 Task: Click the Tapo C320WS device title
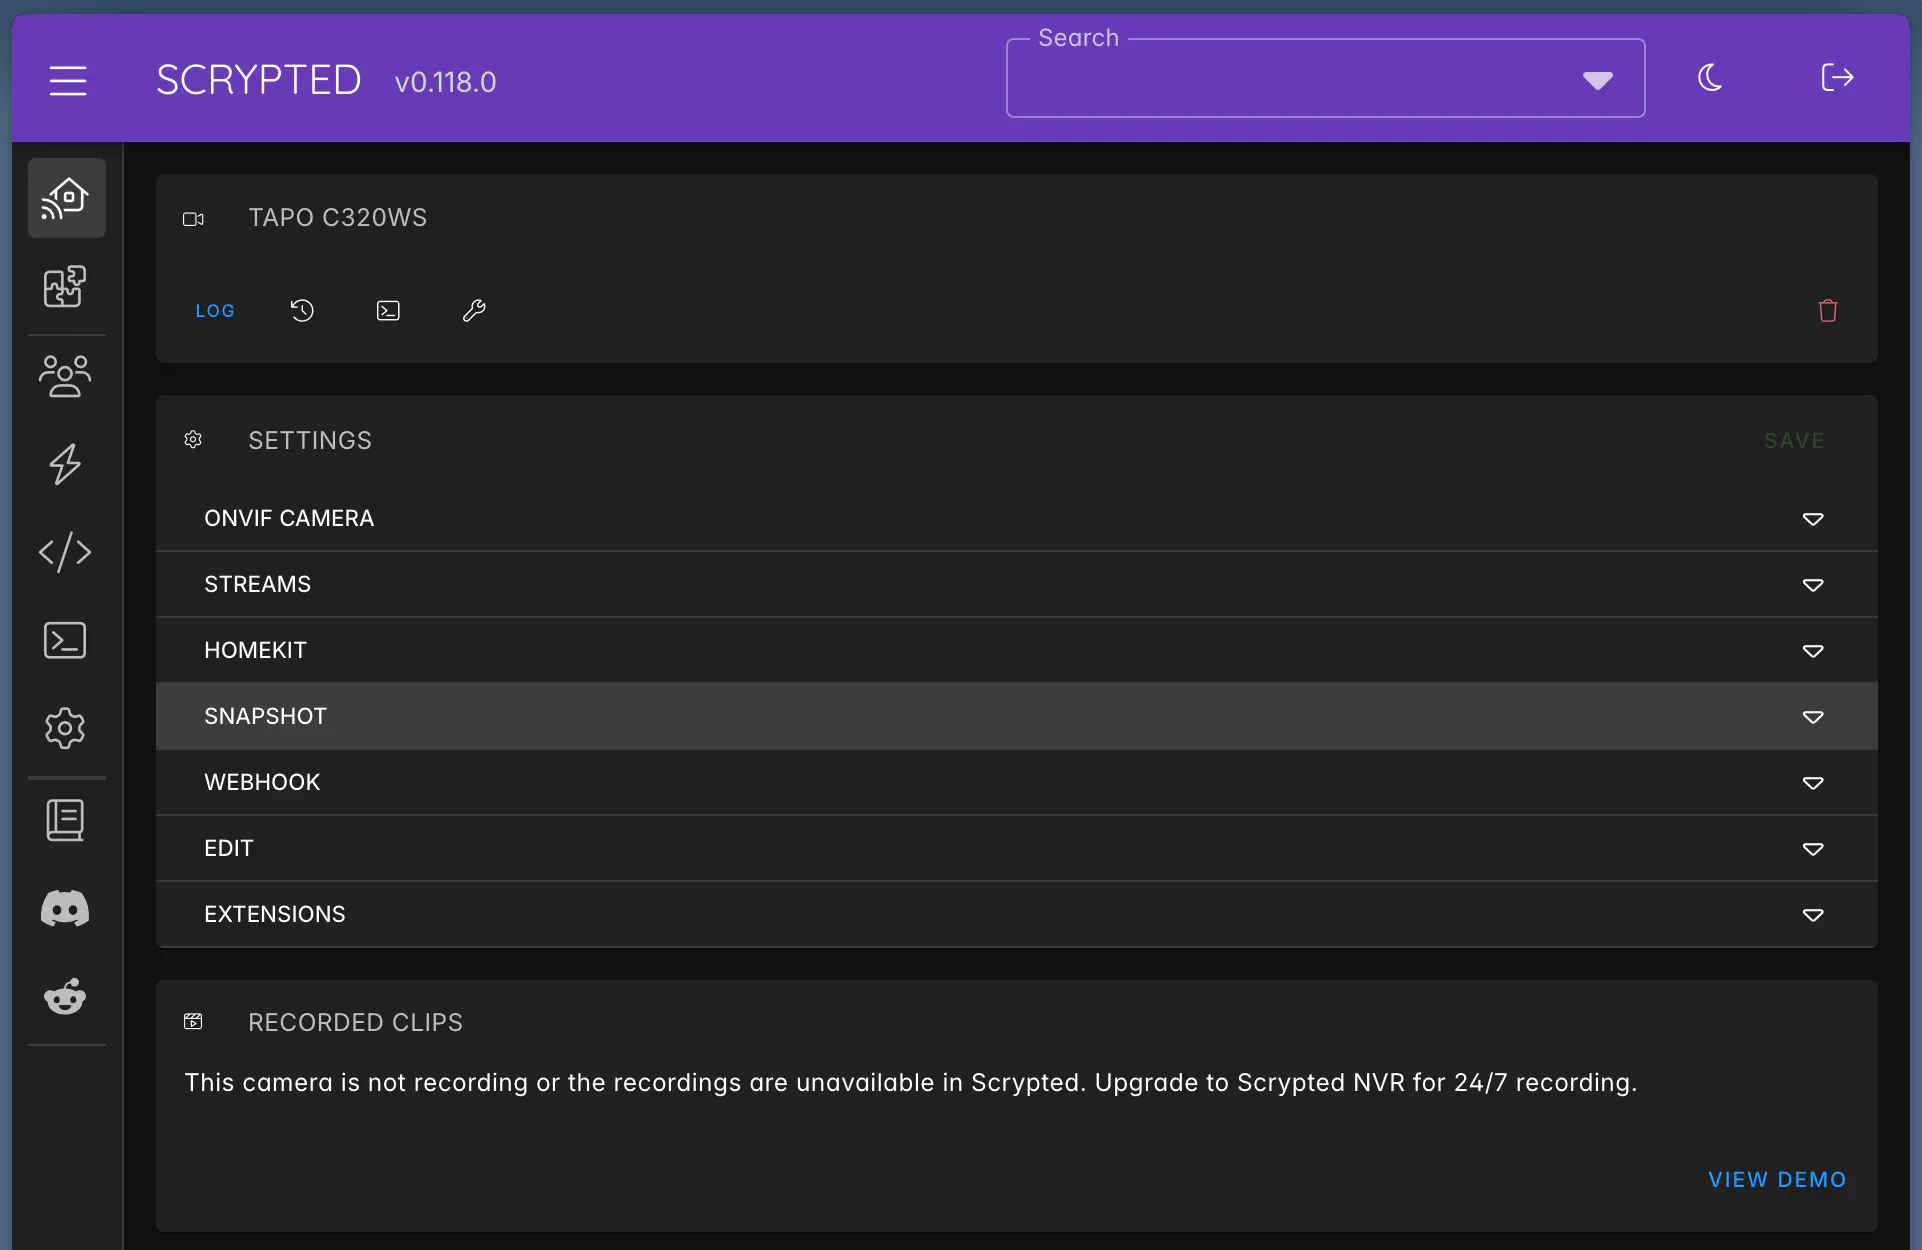(x=338, y=218)
